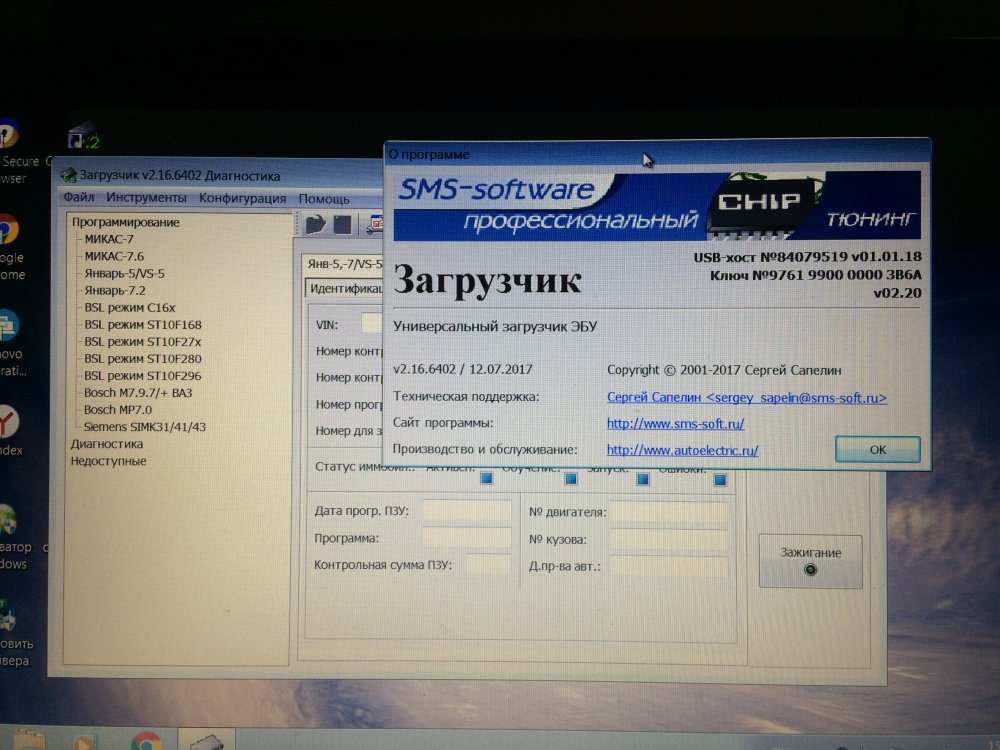
Task: Expand the Недоступные tree node
Action: [108, 461]
